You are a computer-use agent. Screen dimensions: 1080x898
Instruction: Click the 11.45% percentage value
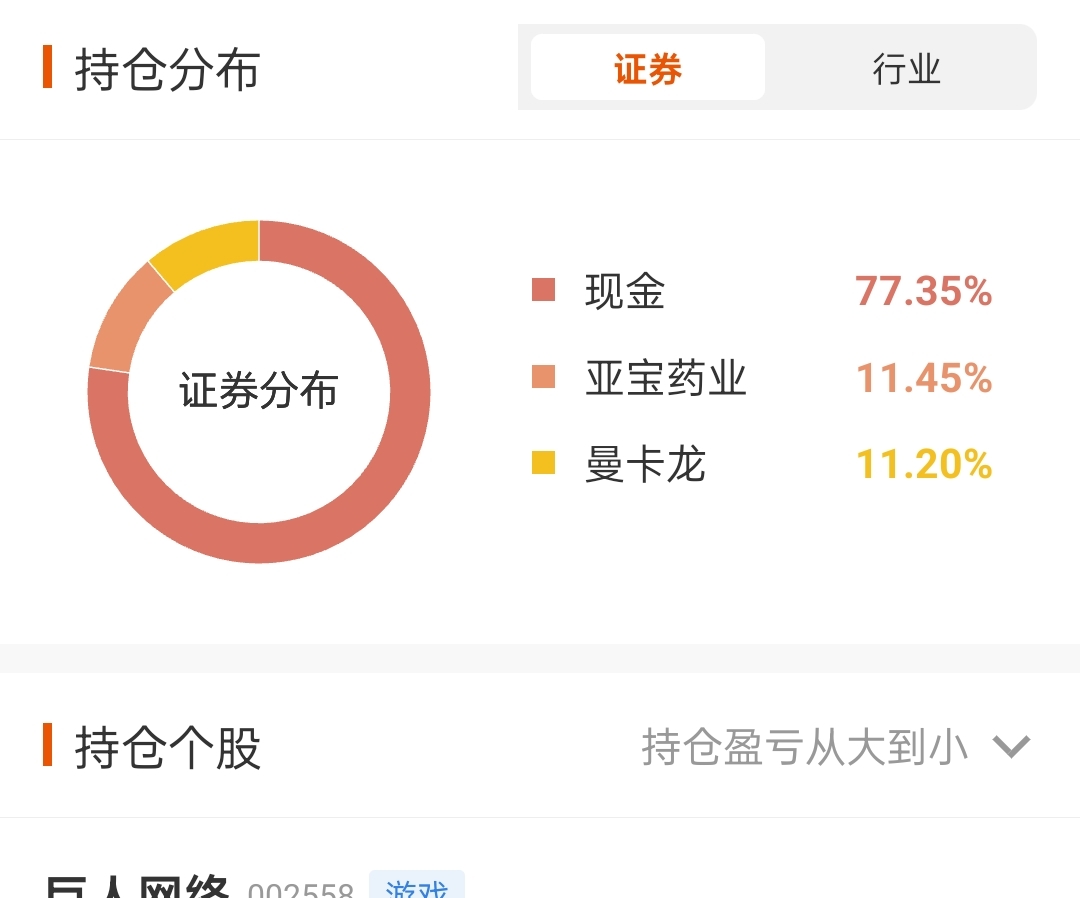point(924,377)
